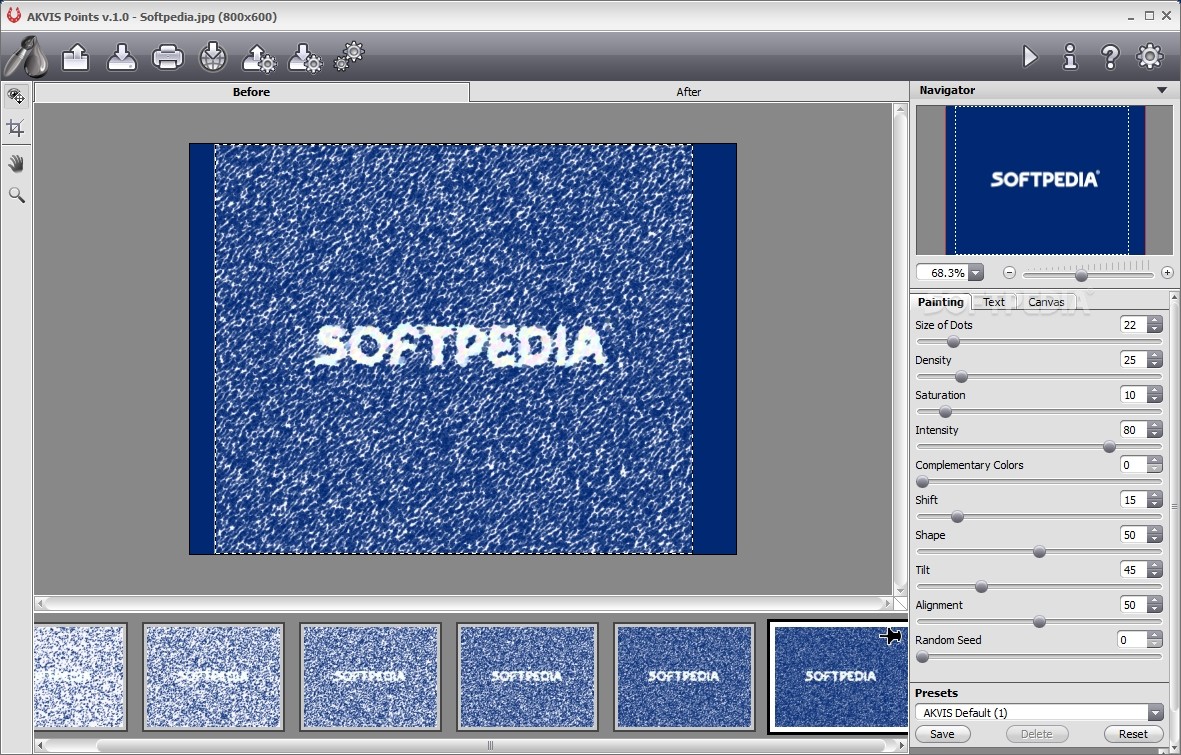This screenshot has width=1181, height=755.
Task: Open Help question mark icon
Action: [x=1109, y=57]
